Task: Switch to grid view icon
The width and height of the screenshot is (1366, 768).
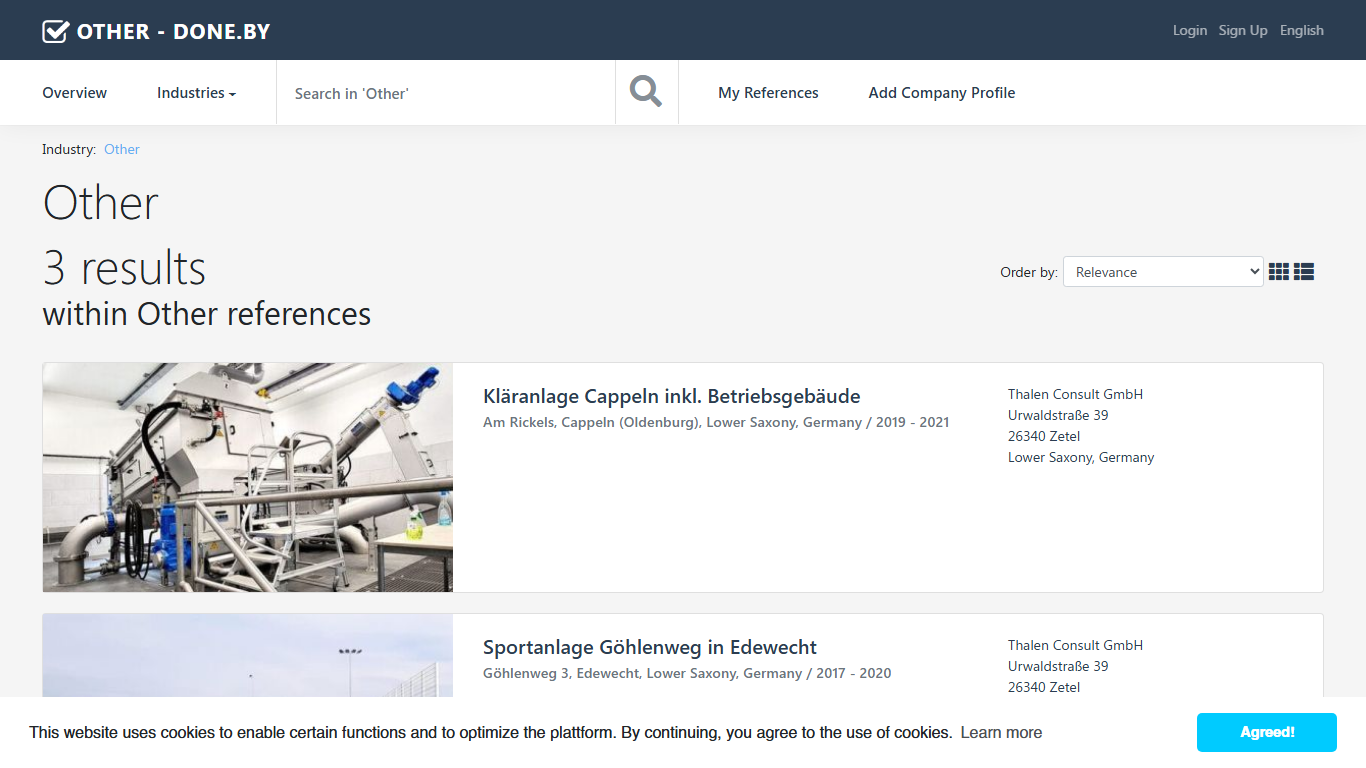Action: 1279,271
